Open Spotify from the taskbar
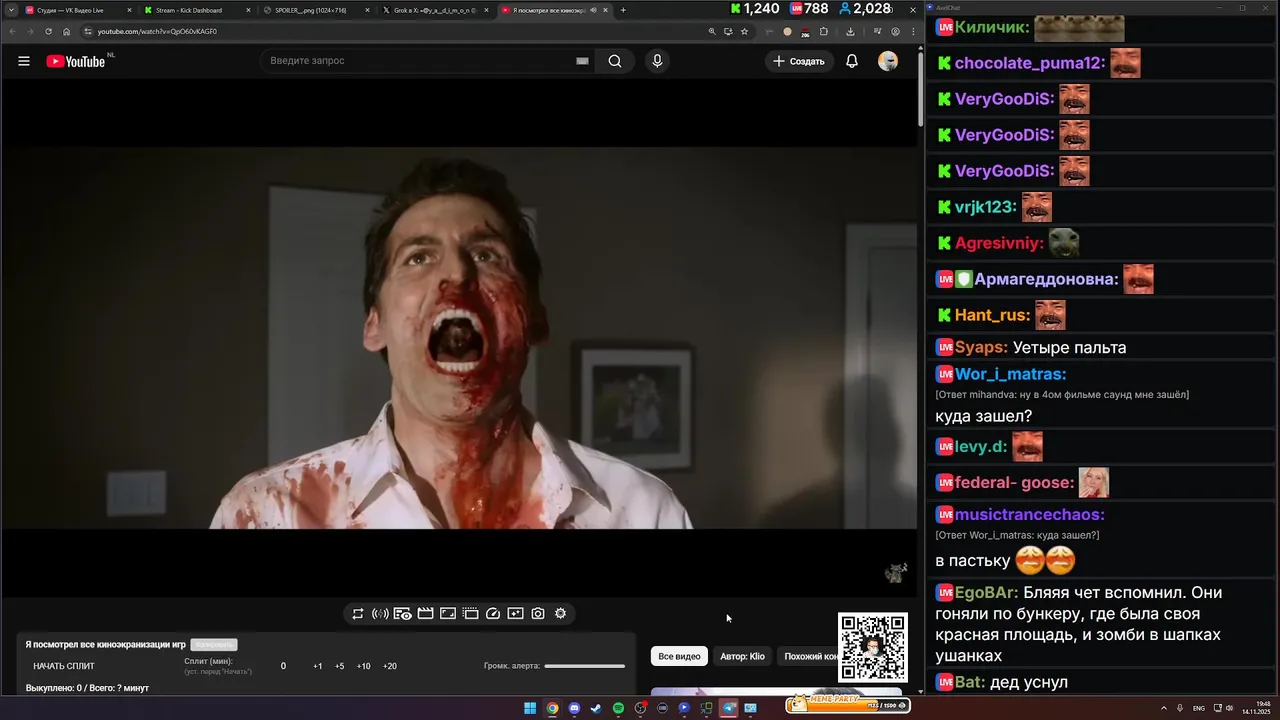The image size is (1280, 720). (618, 708)
